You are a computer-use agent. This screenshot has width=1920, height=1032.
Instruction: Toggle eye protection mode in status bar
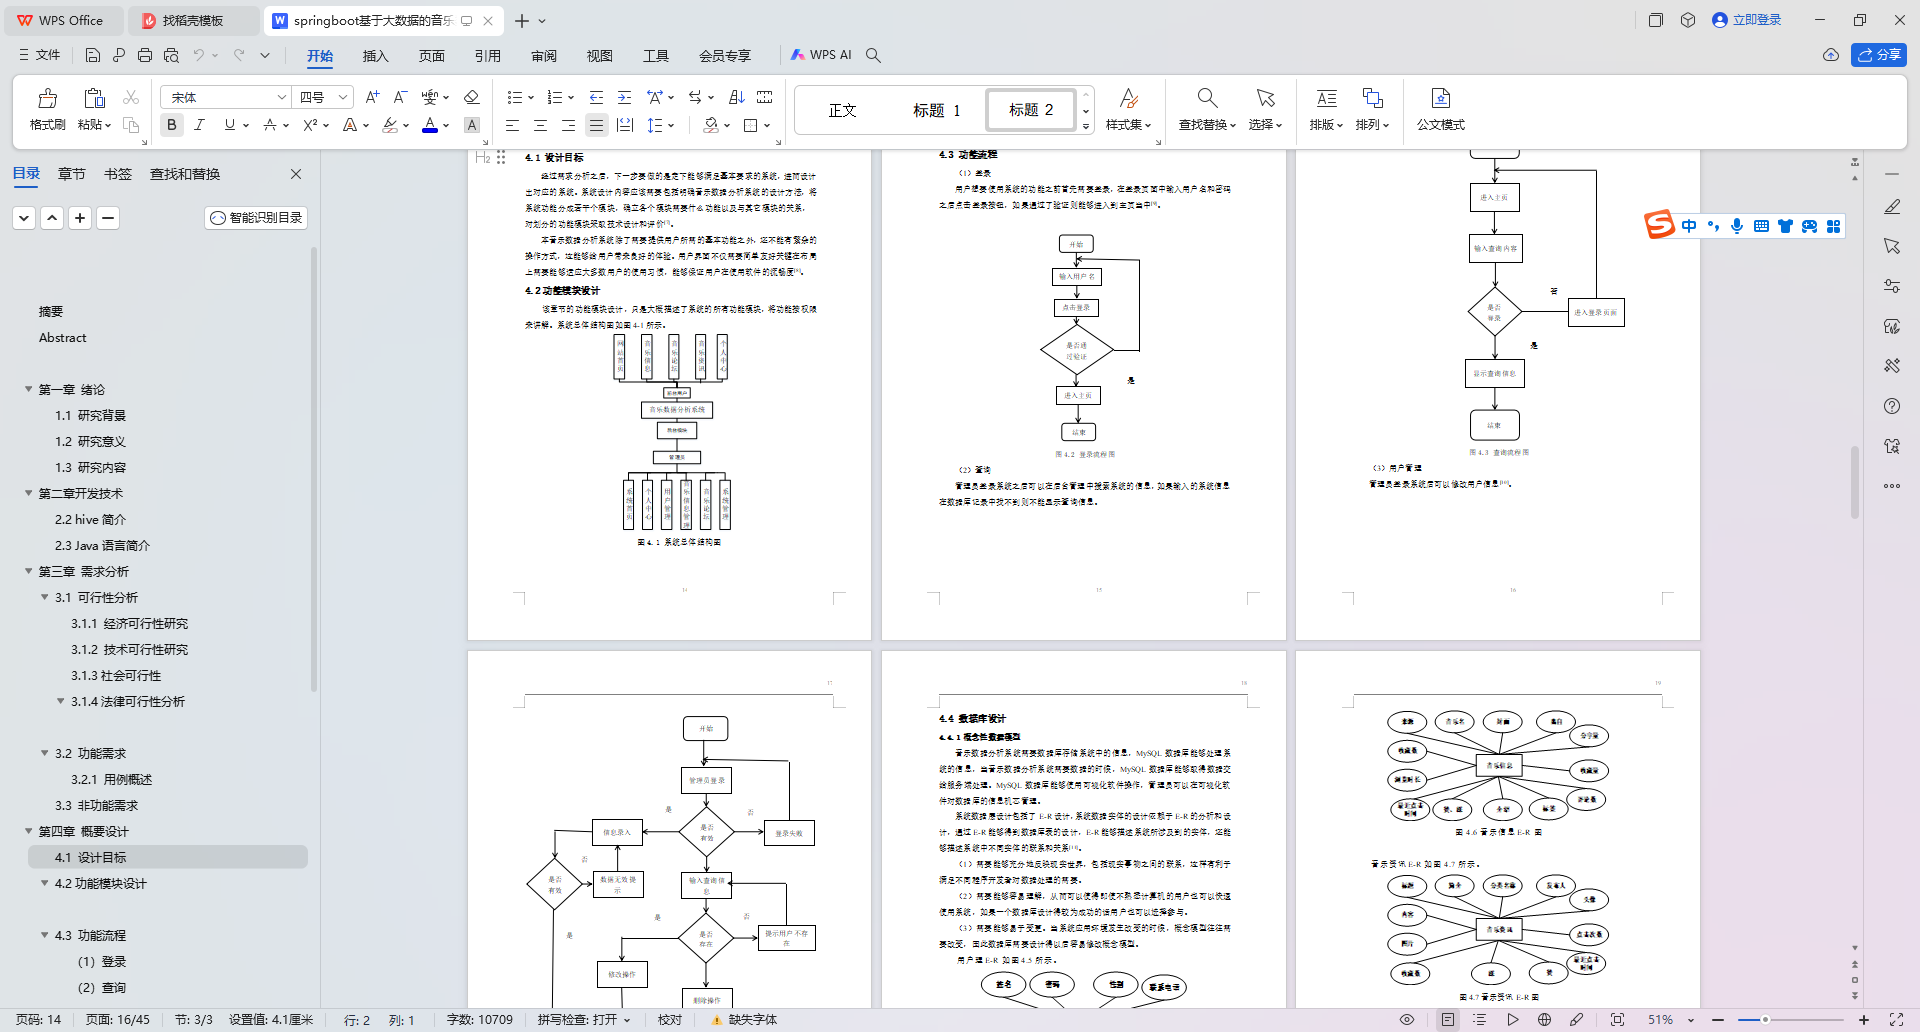(x=1407, y=1020)
